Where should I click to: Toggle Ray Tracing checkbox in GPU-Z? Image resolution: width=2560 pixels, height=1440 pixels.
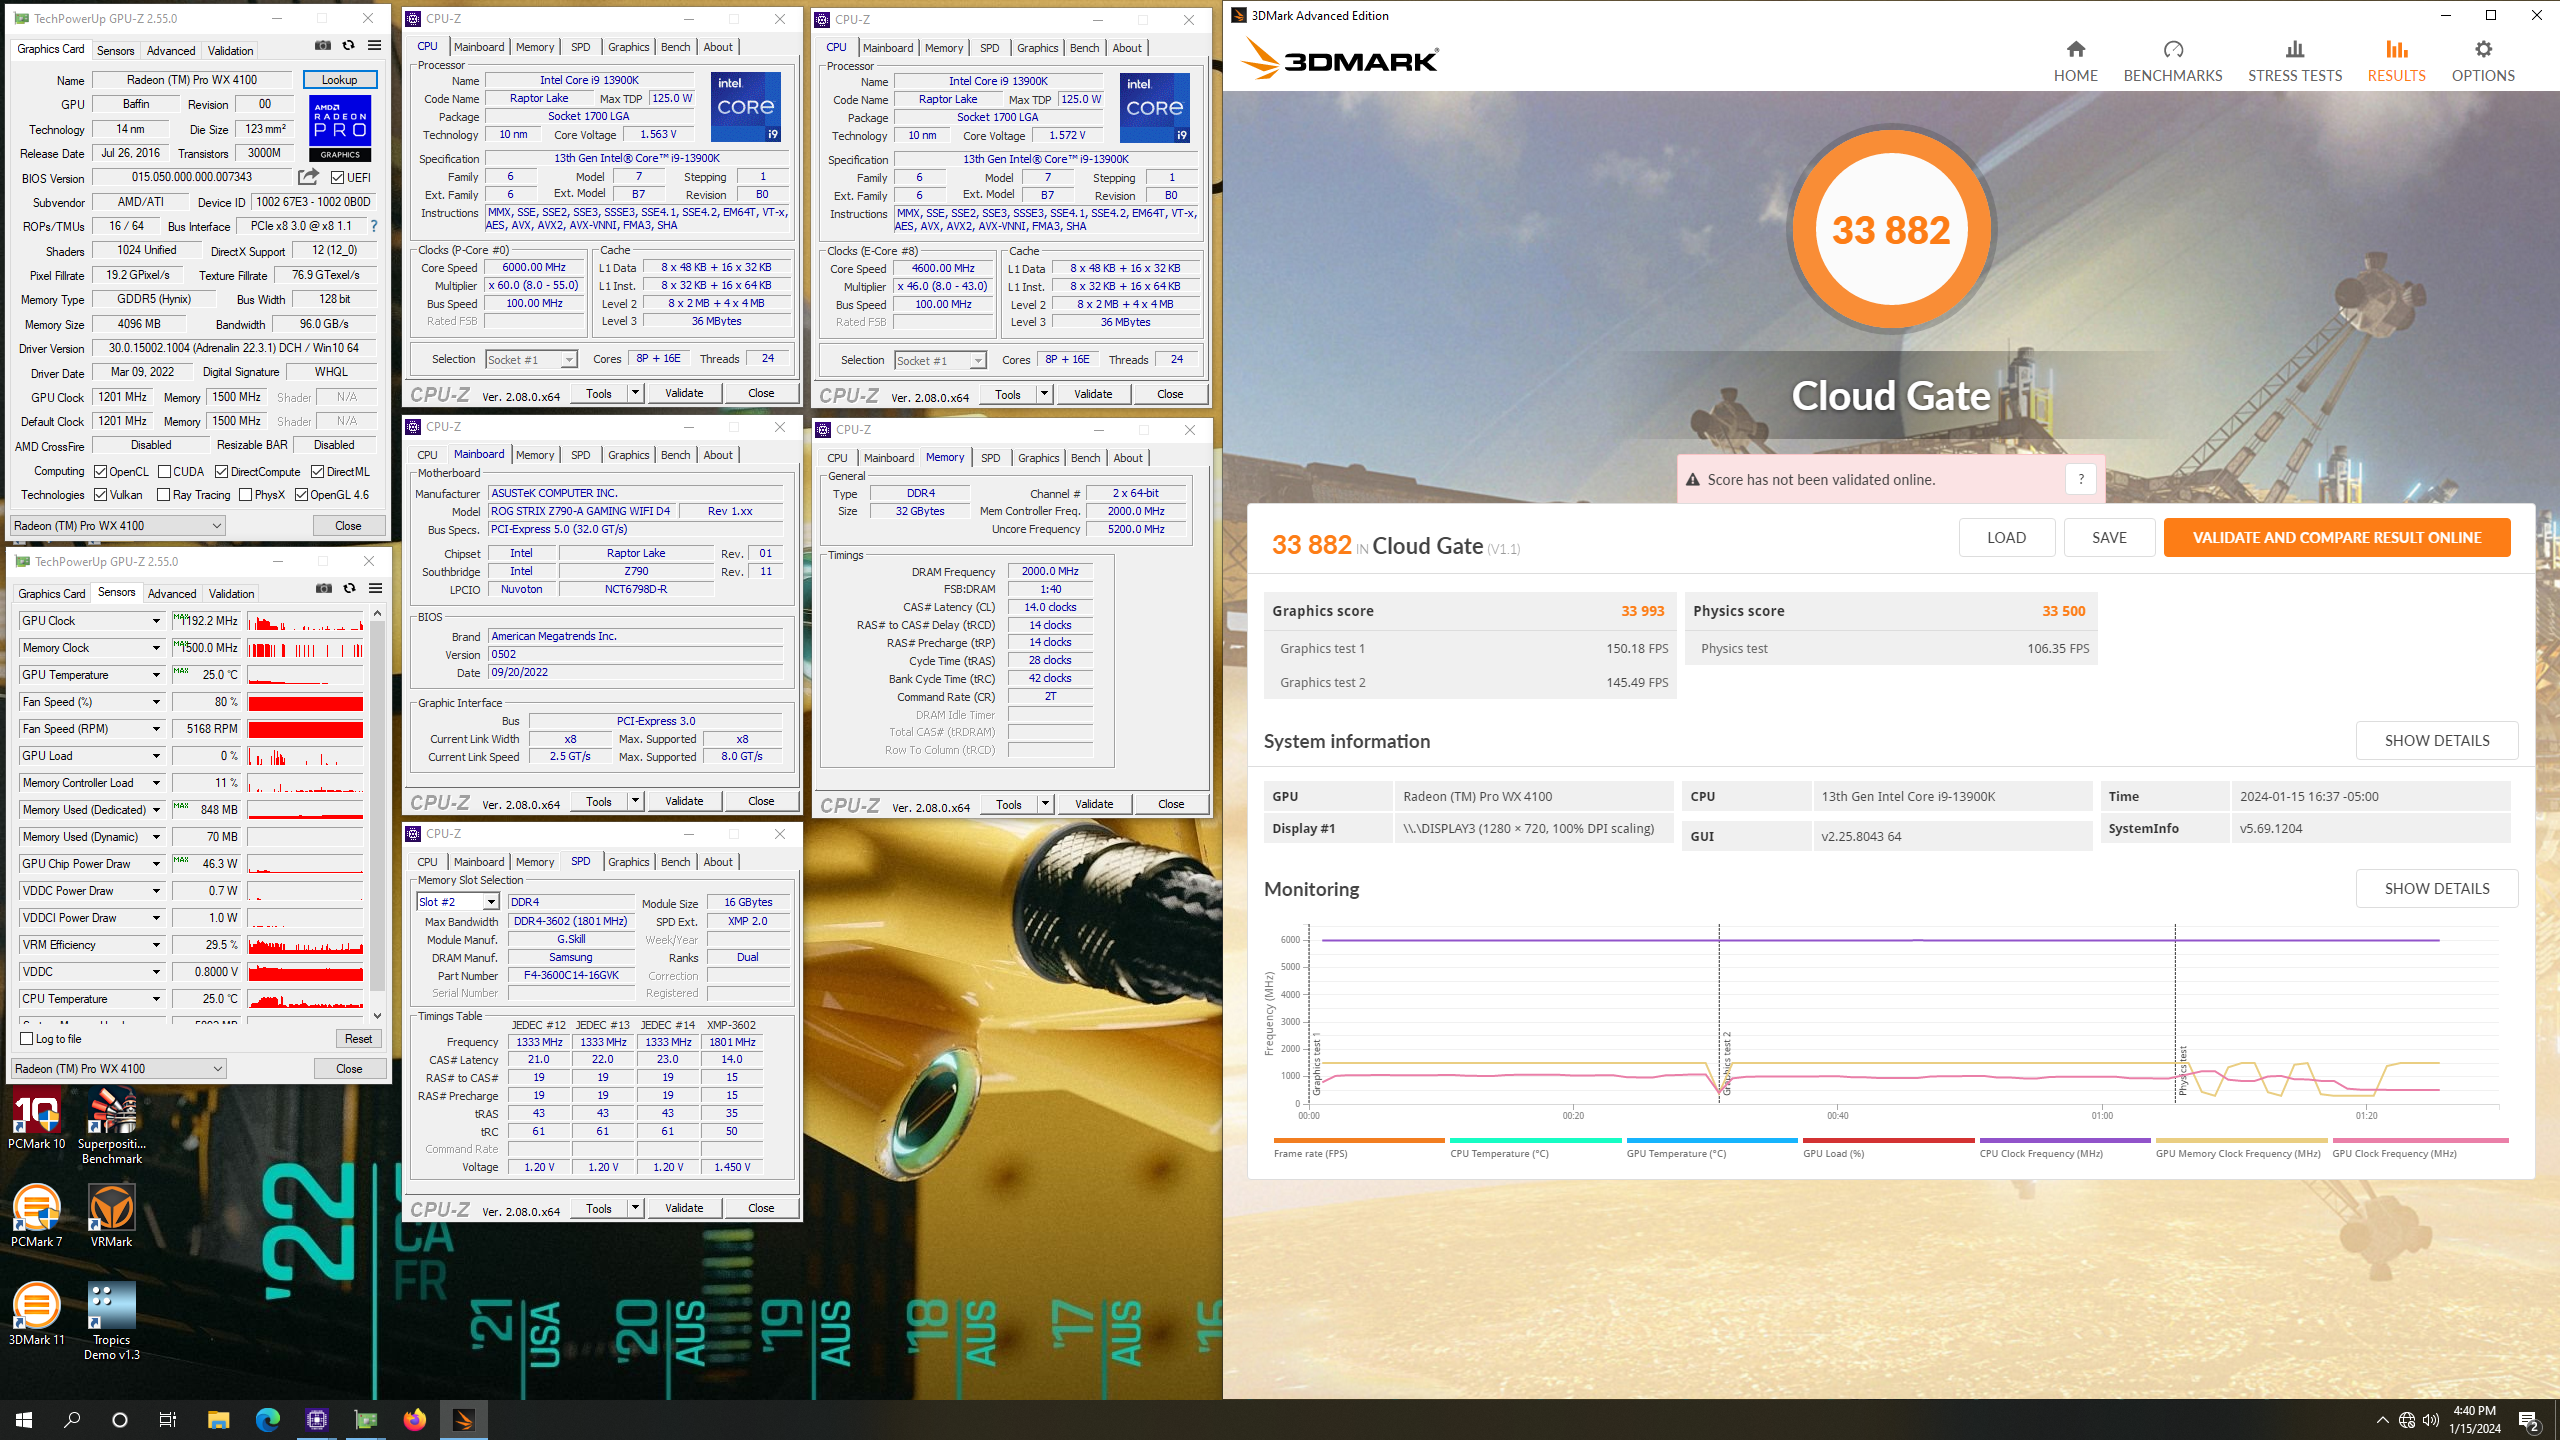(164, 494)
